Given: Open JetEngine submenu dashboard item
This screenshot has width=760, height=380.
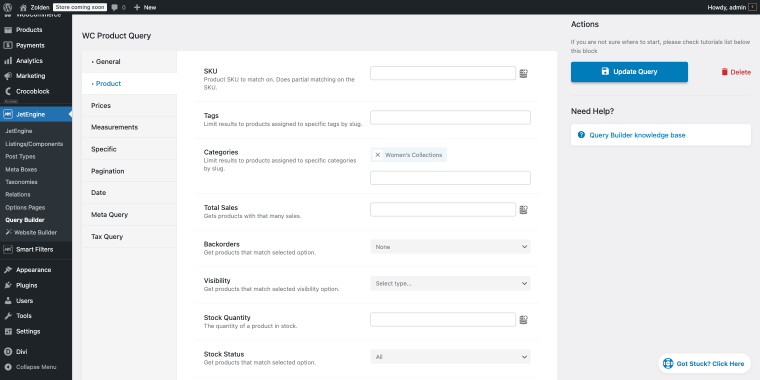Looking at the screenshot, I should 19,131.
